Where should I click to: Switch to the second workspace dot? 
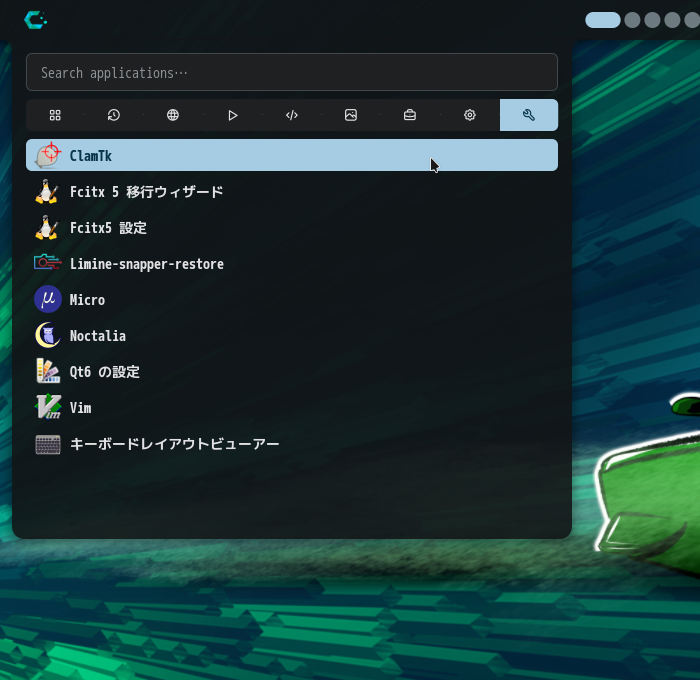[x=632, y=20]
